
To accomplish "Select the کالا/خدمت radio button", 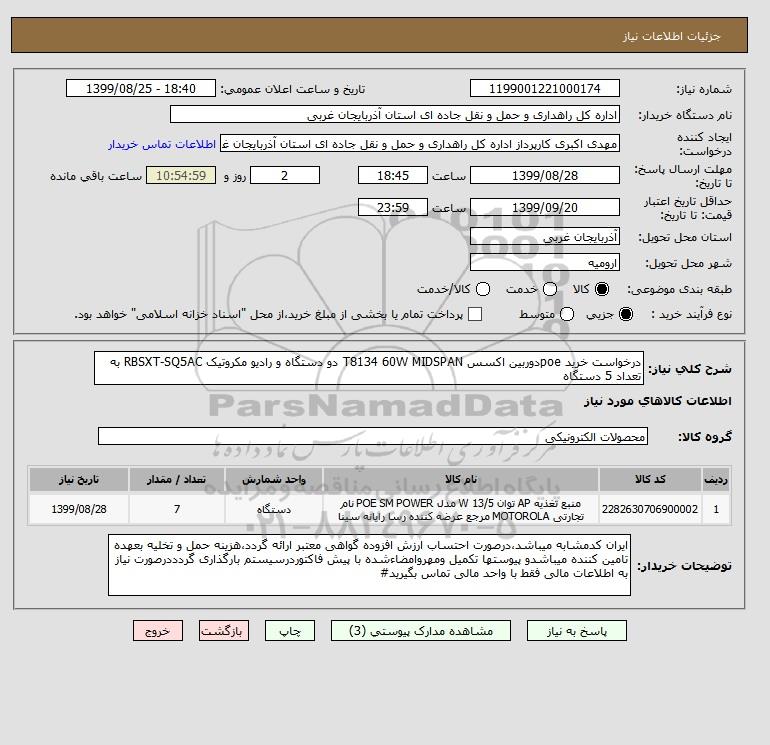I will pyautogui.click(x=483, y=289).
